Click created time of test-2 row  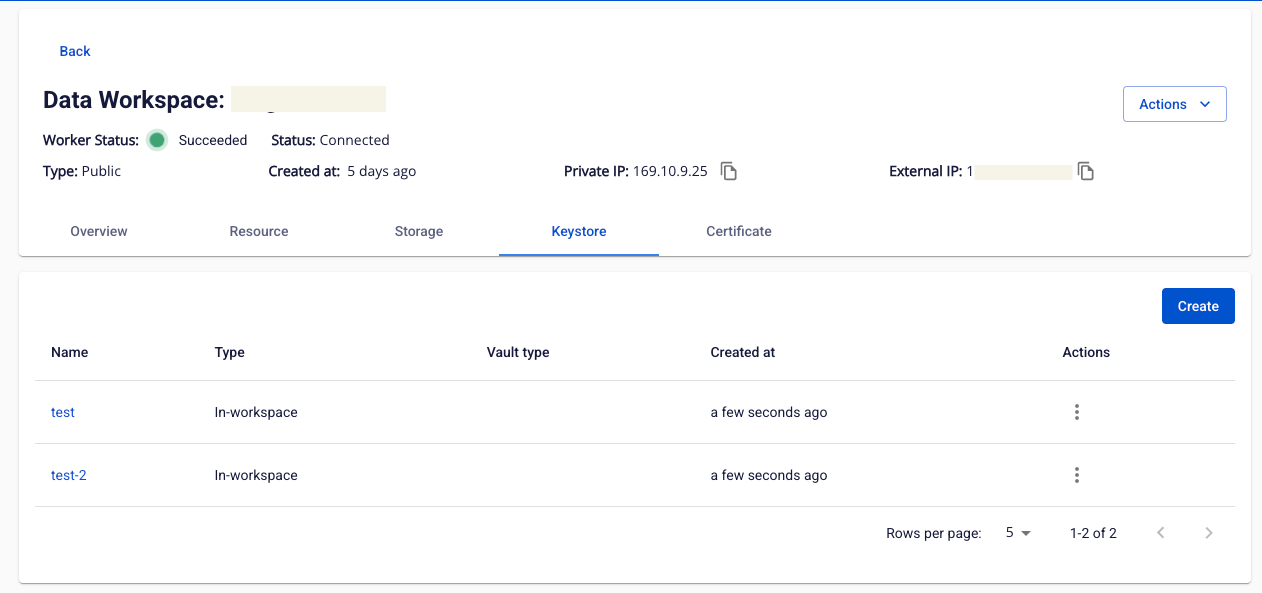coord(769,475)
